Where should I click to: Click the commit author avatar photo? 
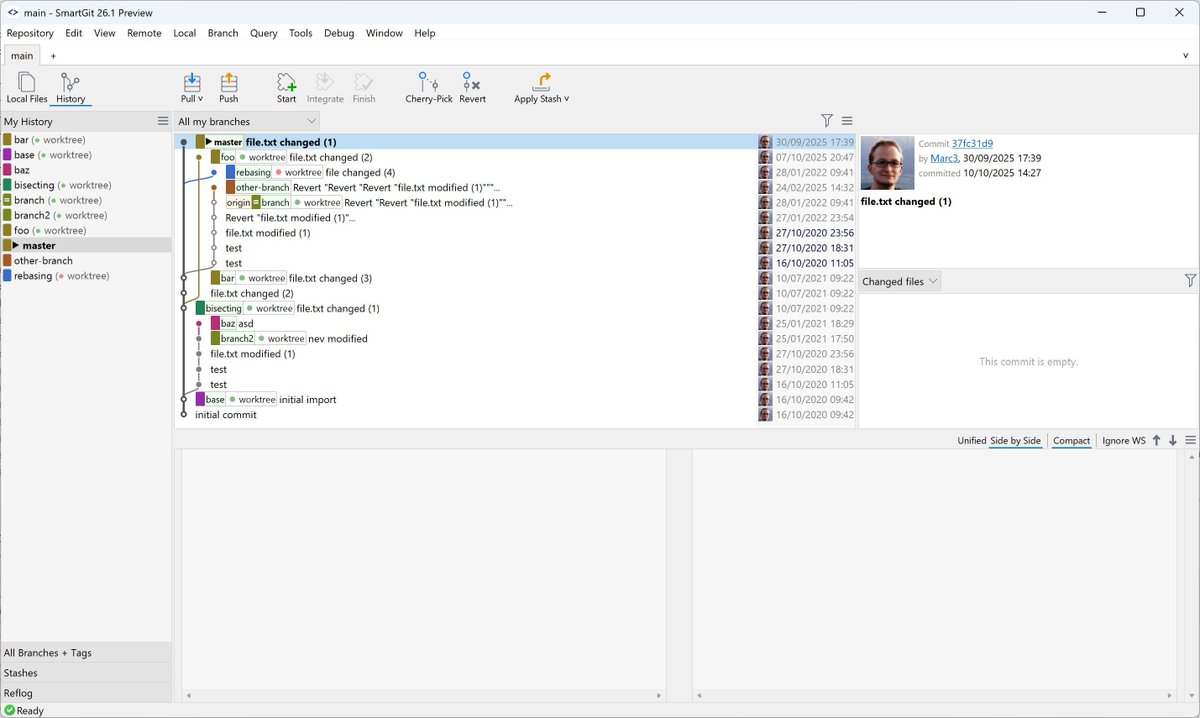887,163
